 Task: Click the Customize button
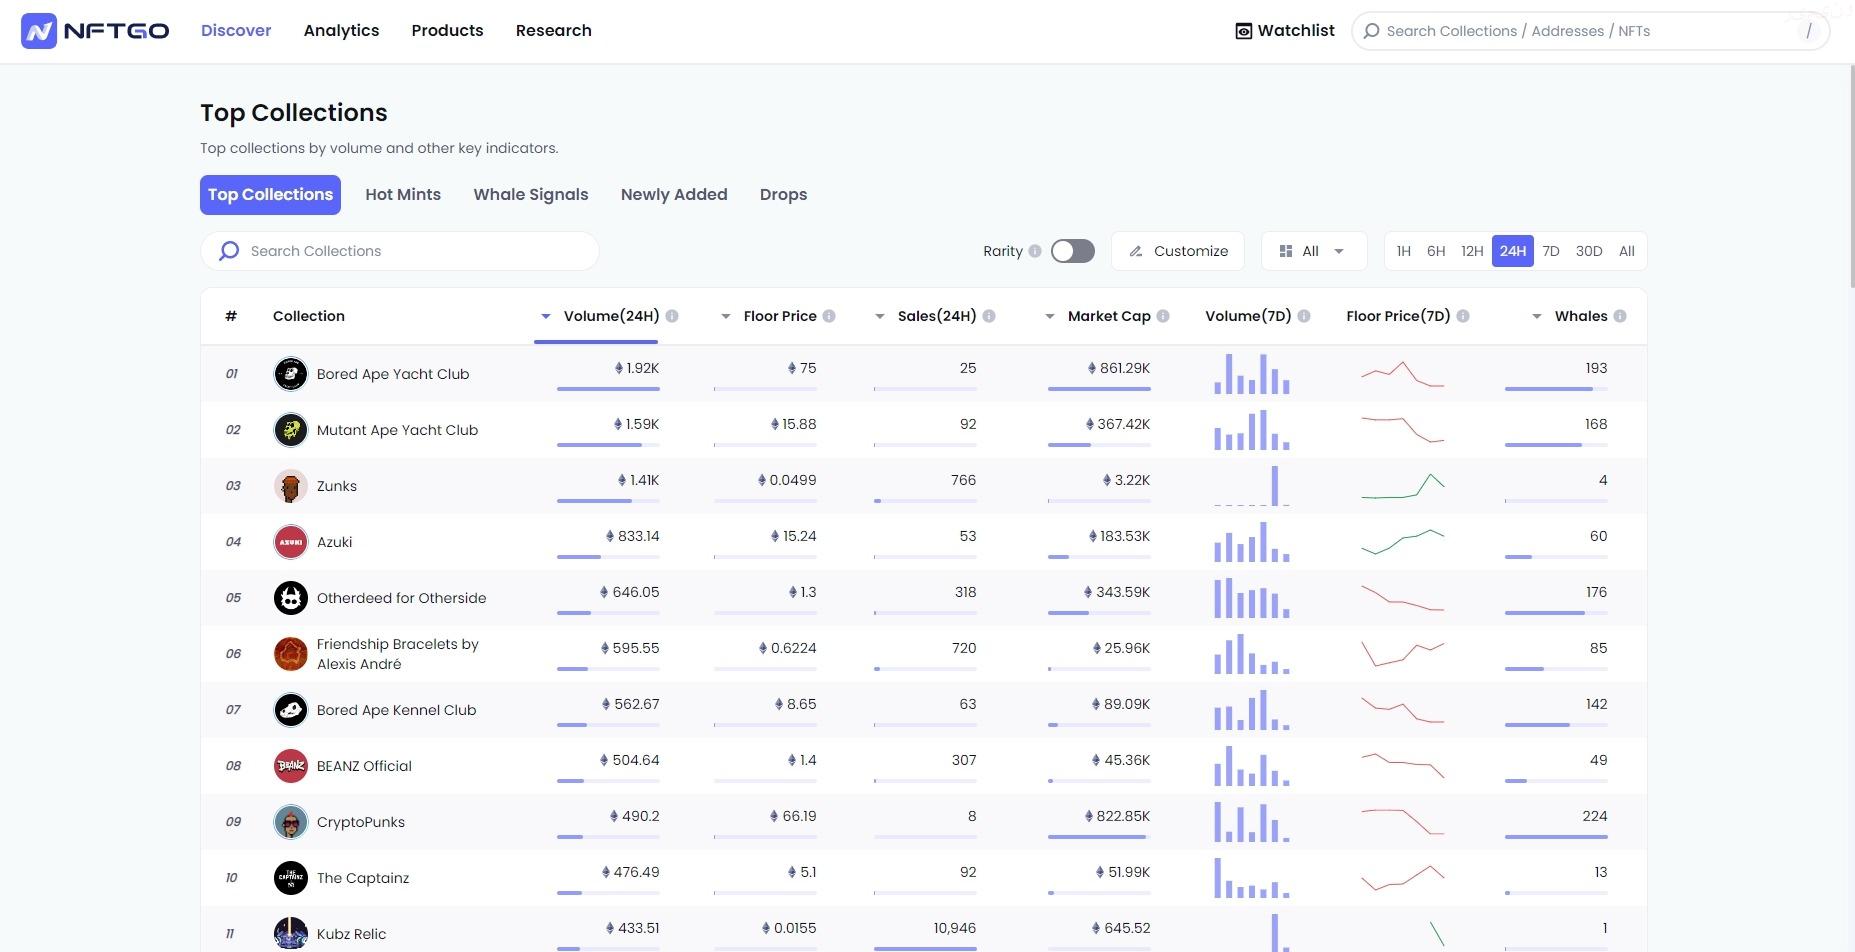[1178, 251]
